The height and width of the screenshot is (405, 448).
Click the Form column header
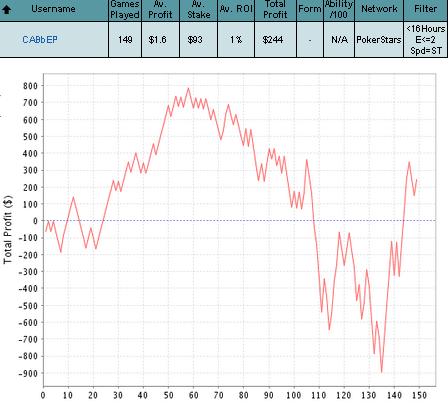click(310, 9)
